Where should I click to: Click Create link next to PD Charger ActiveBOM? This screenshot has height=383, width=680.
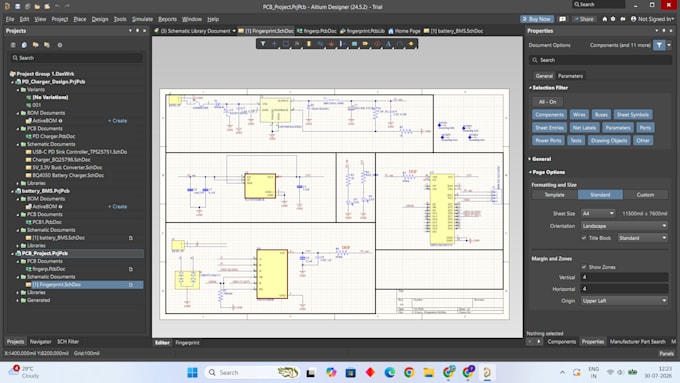click(118, 121)
